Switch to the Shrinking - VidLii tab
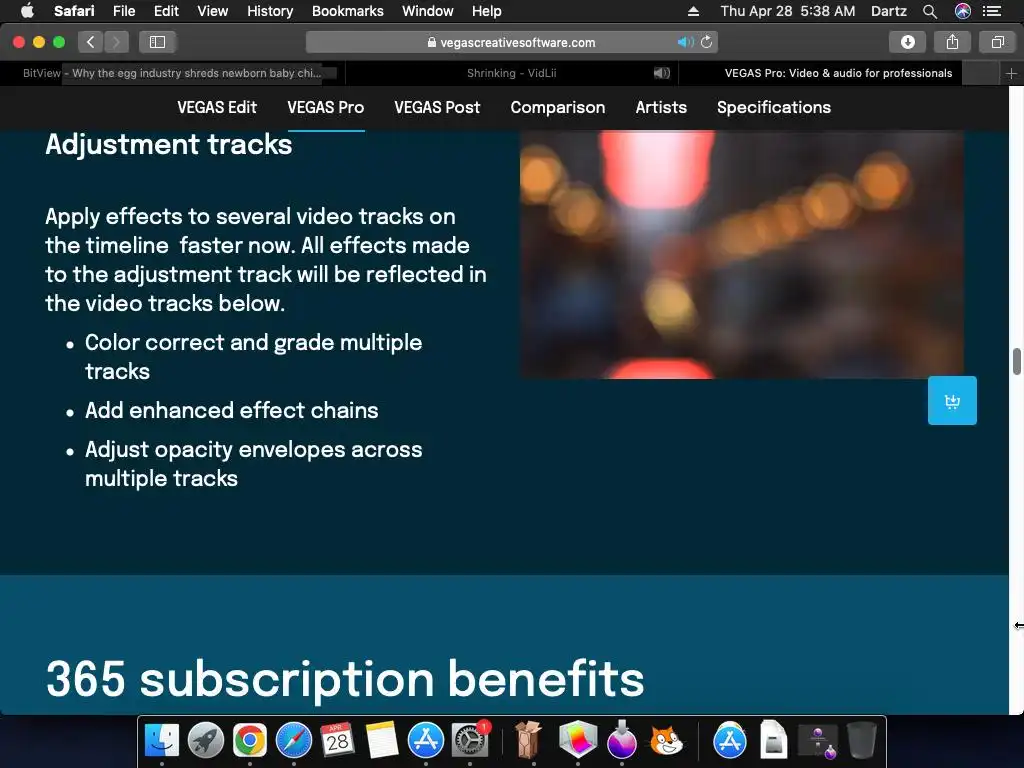The height and width of the screenshot is (768, 1024). coord(511,73)
